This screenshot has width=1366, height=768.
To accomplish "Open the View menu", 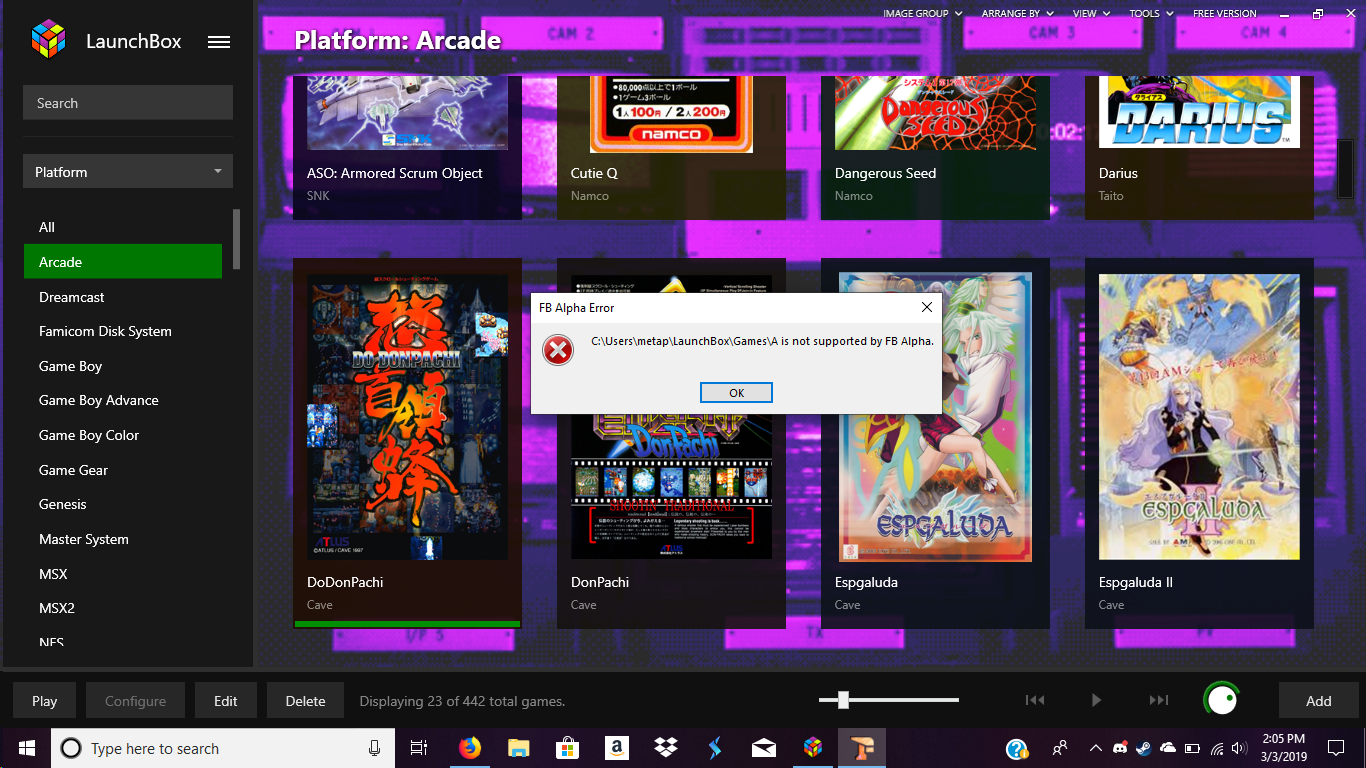I will pyautogui.click(x=1091, y=14).
